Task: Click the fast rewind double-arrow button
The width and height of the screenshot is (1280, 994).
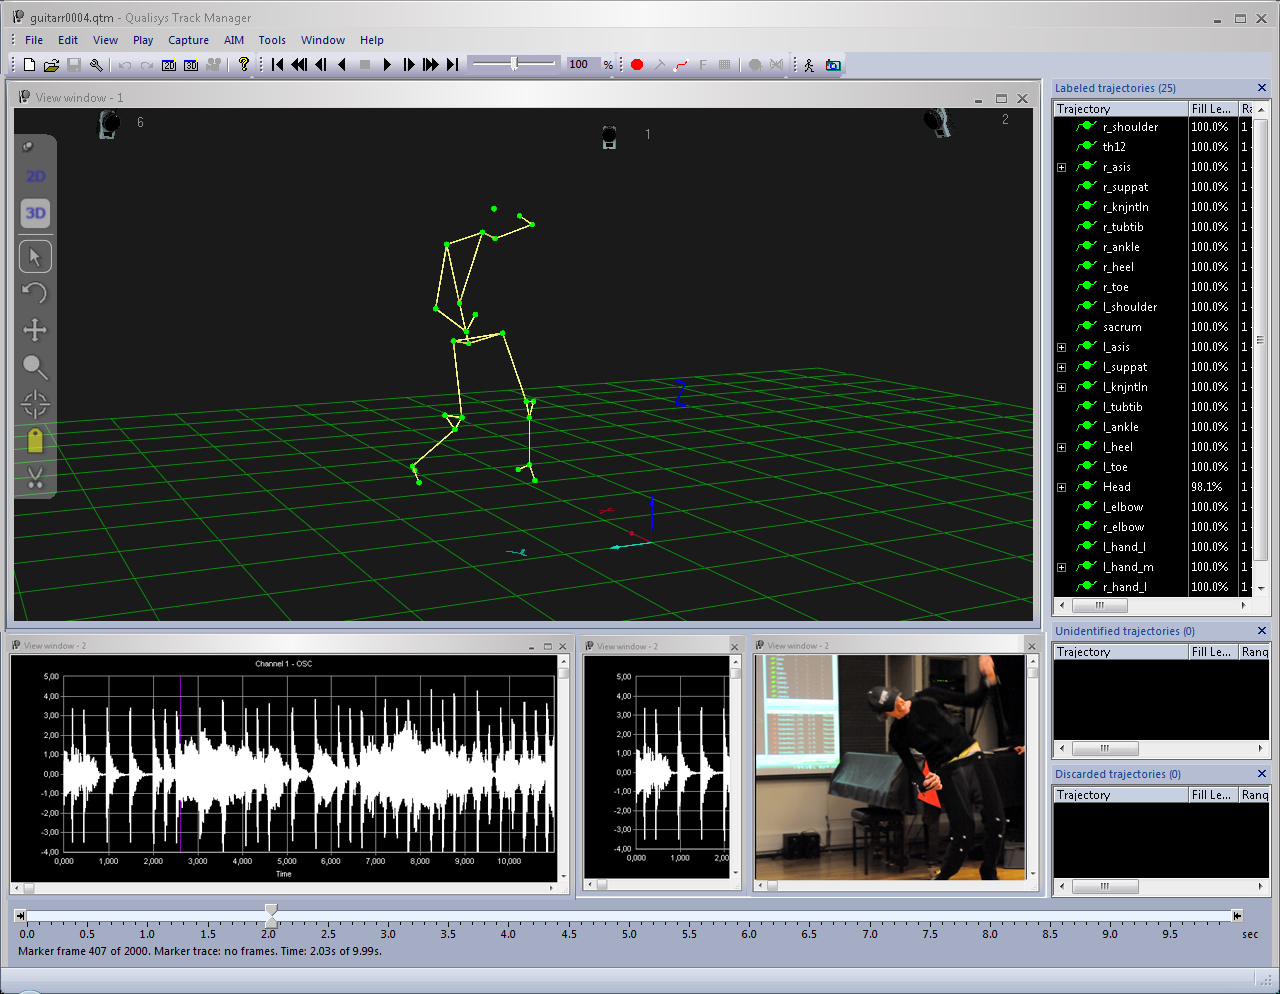Action: [298, 65]
